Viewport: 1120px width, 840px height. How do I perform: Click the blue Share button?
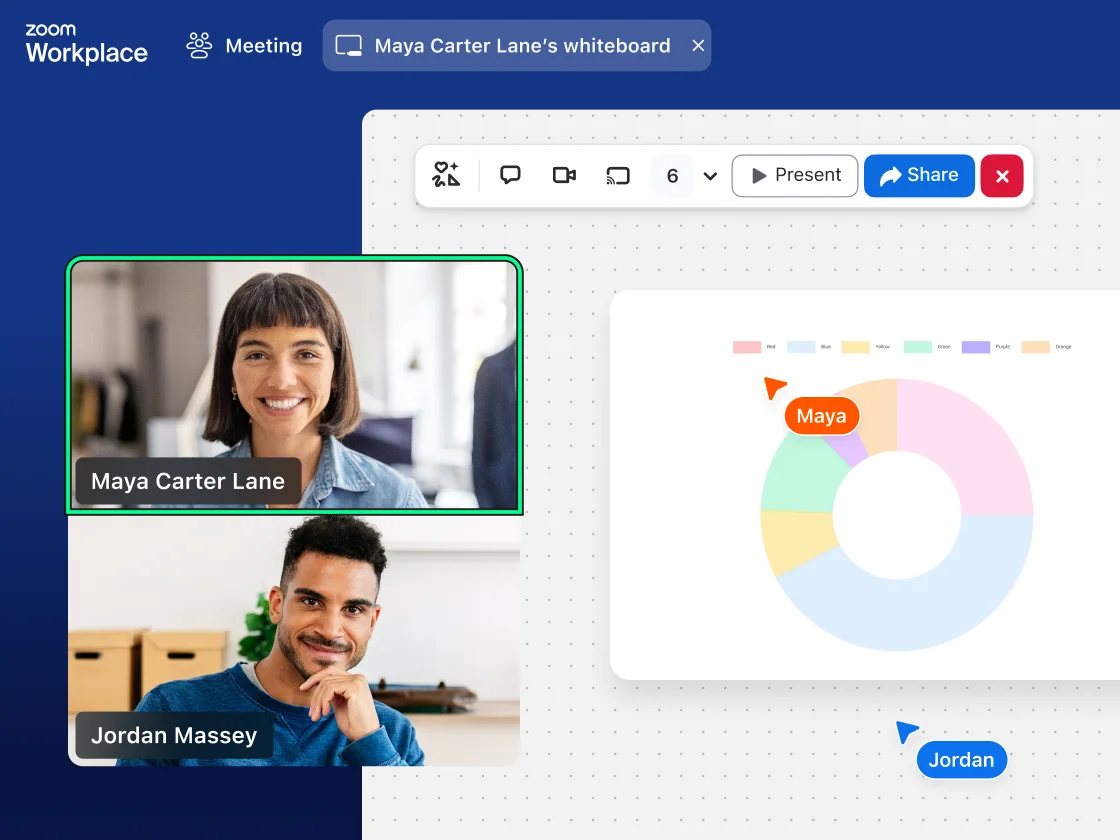coord(919,175)
